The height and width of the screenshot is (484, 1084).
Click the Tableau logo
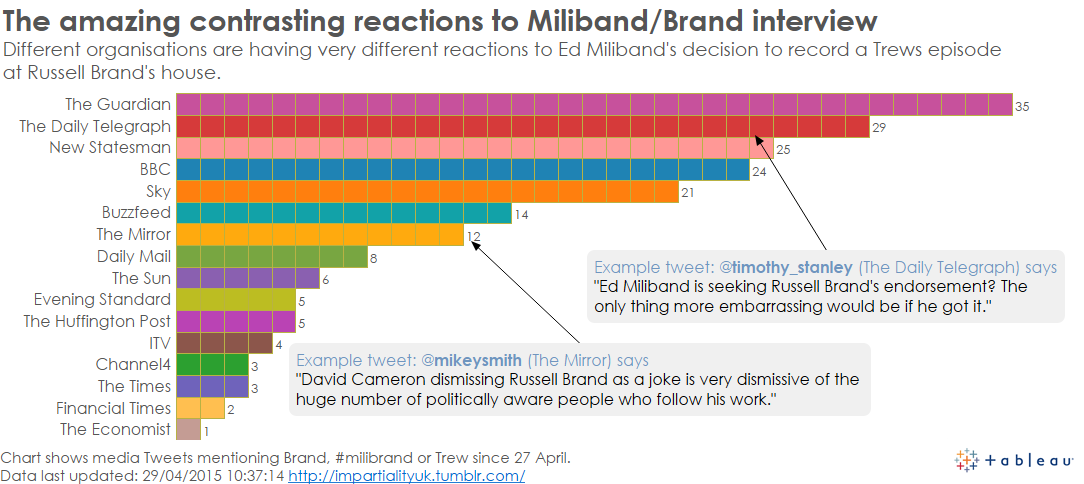coord(1012,460)
